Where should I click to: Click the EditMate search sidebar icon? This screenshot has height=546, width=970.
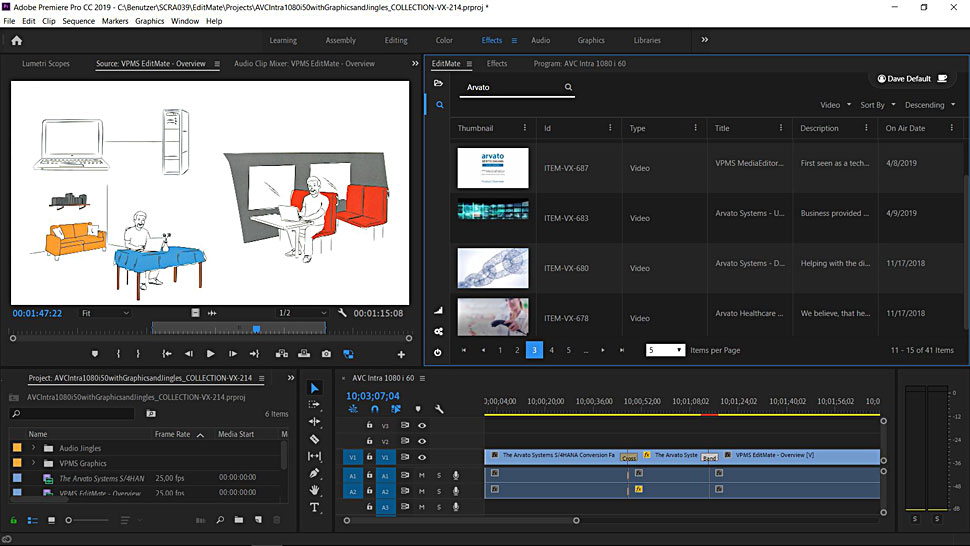coord(439,104)
